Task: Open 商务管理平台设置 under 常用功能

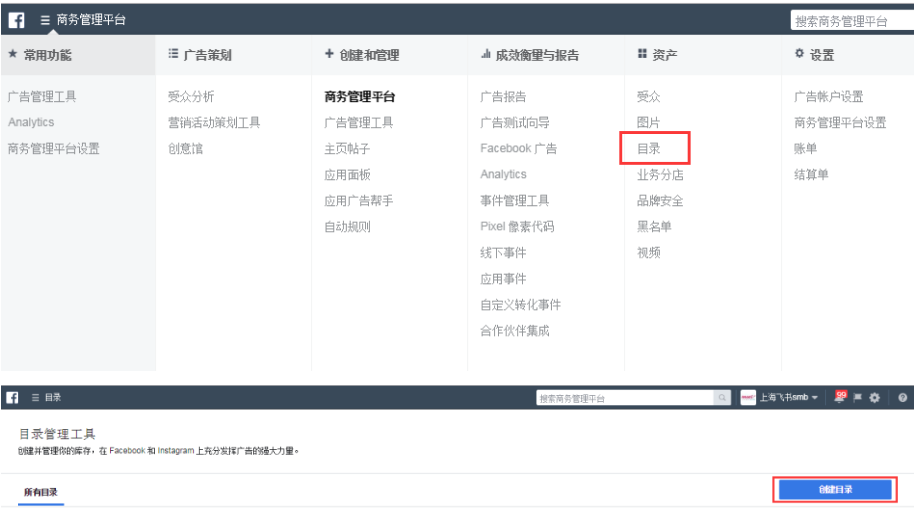Action: [x=54, y=148]
